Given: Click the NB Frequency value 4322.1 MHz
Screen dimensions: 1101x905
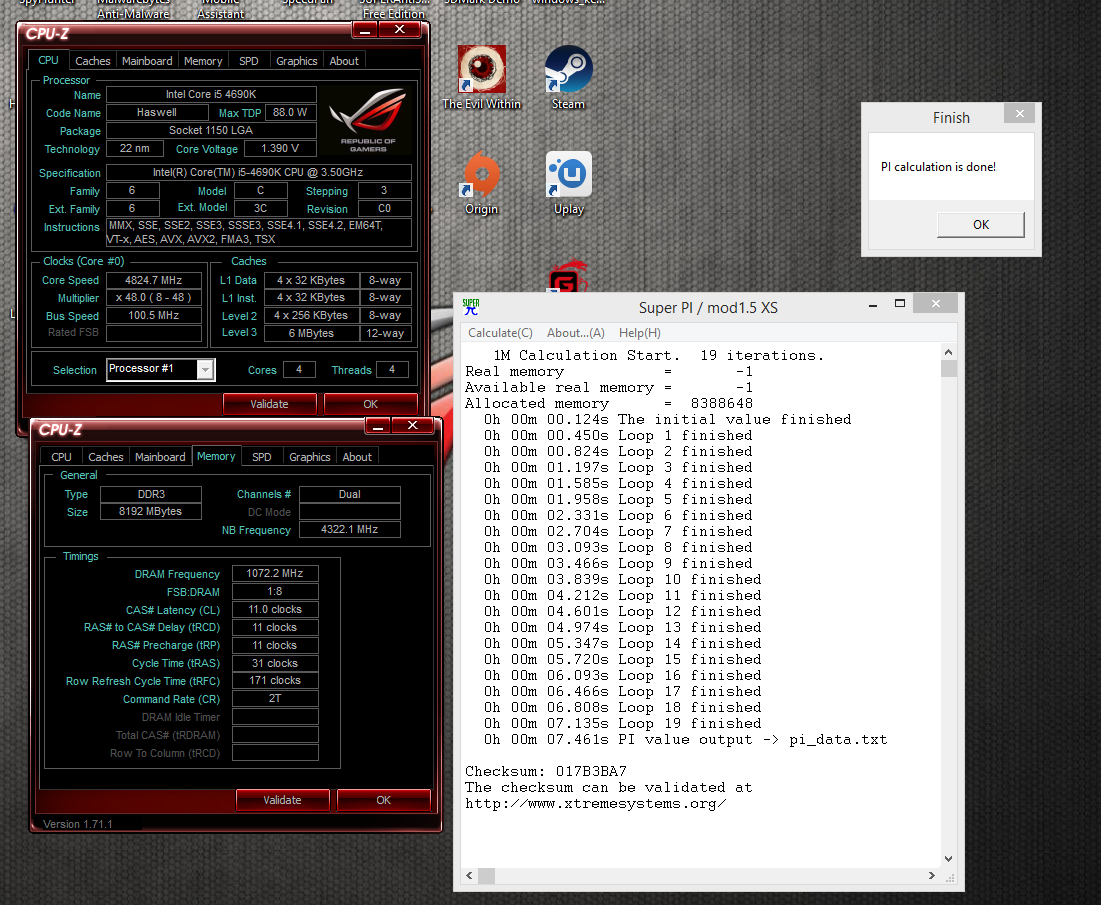Looking at the screenshot, I should [x=350, y=529].
